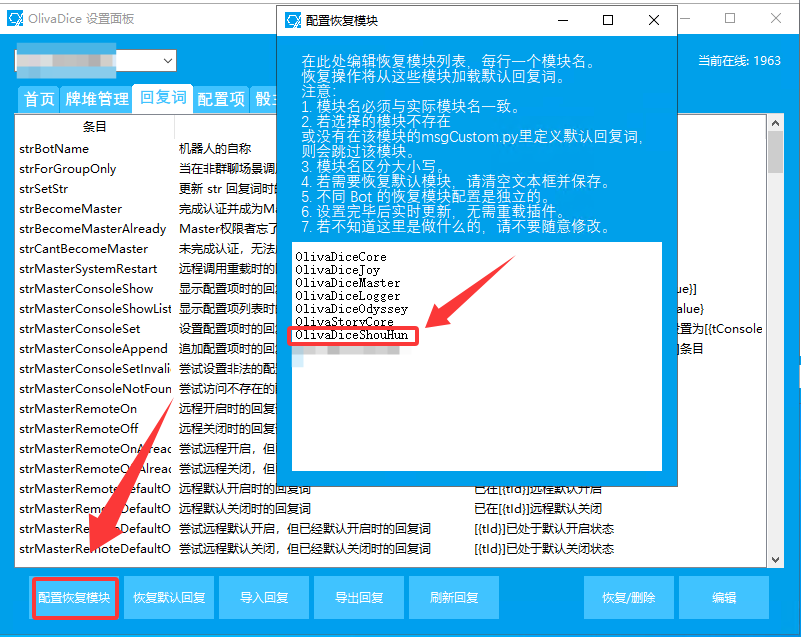Click the 恢复默认回复 button
The image size is (801, 637).
pyautogui.click(x=169, y=598)
